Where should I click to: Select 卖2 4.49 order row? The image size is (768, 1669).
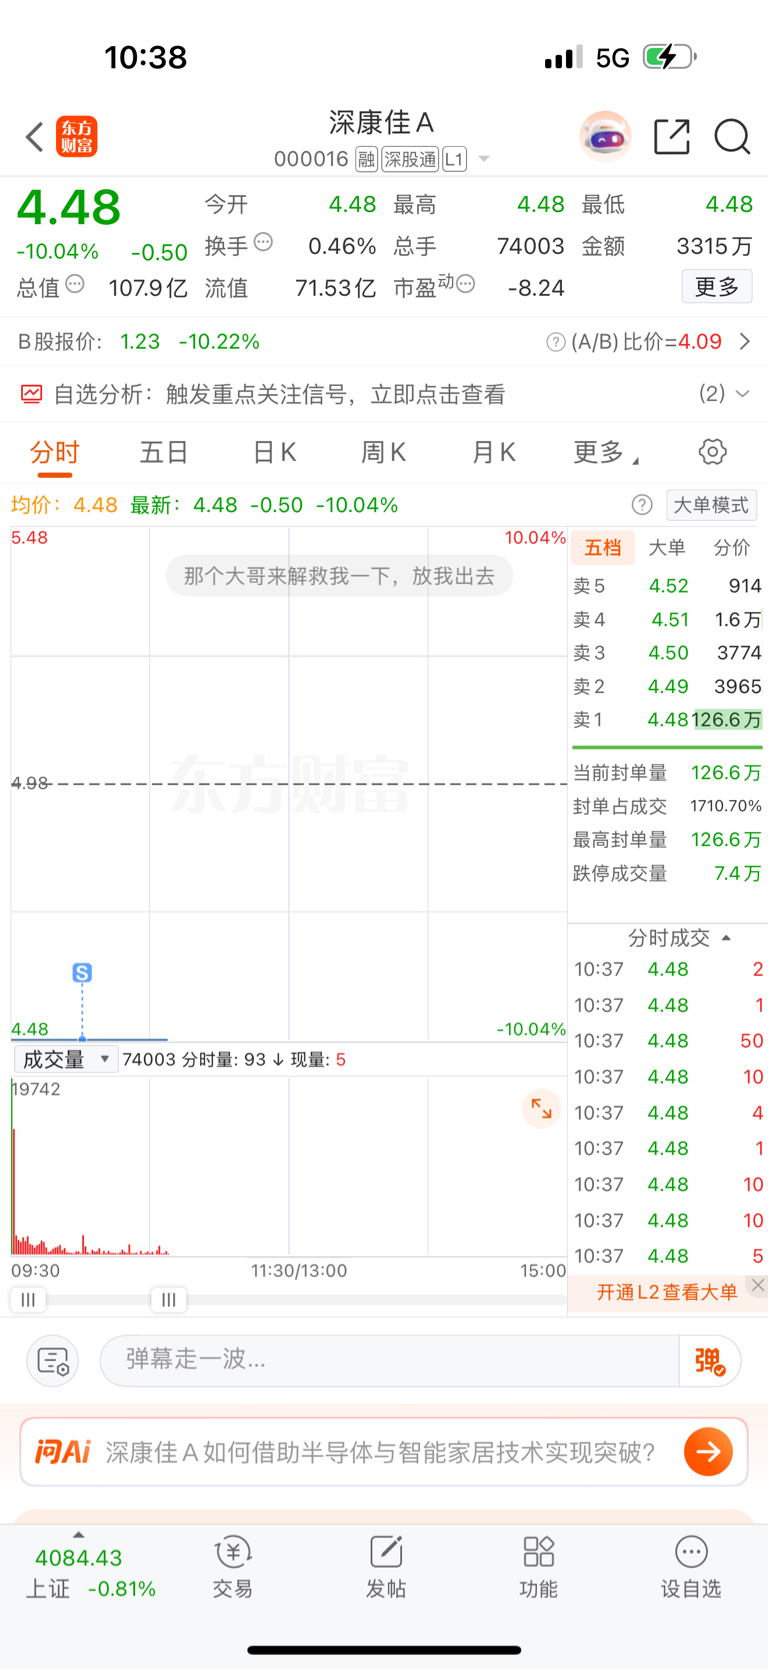667,687
